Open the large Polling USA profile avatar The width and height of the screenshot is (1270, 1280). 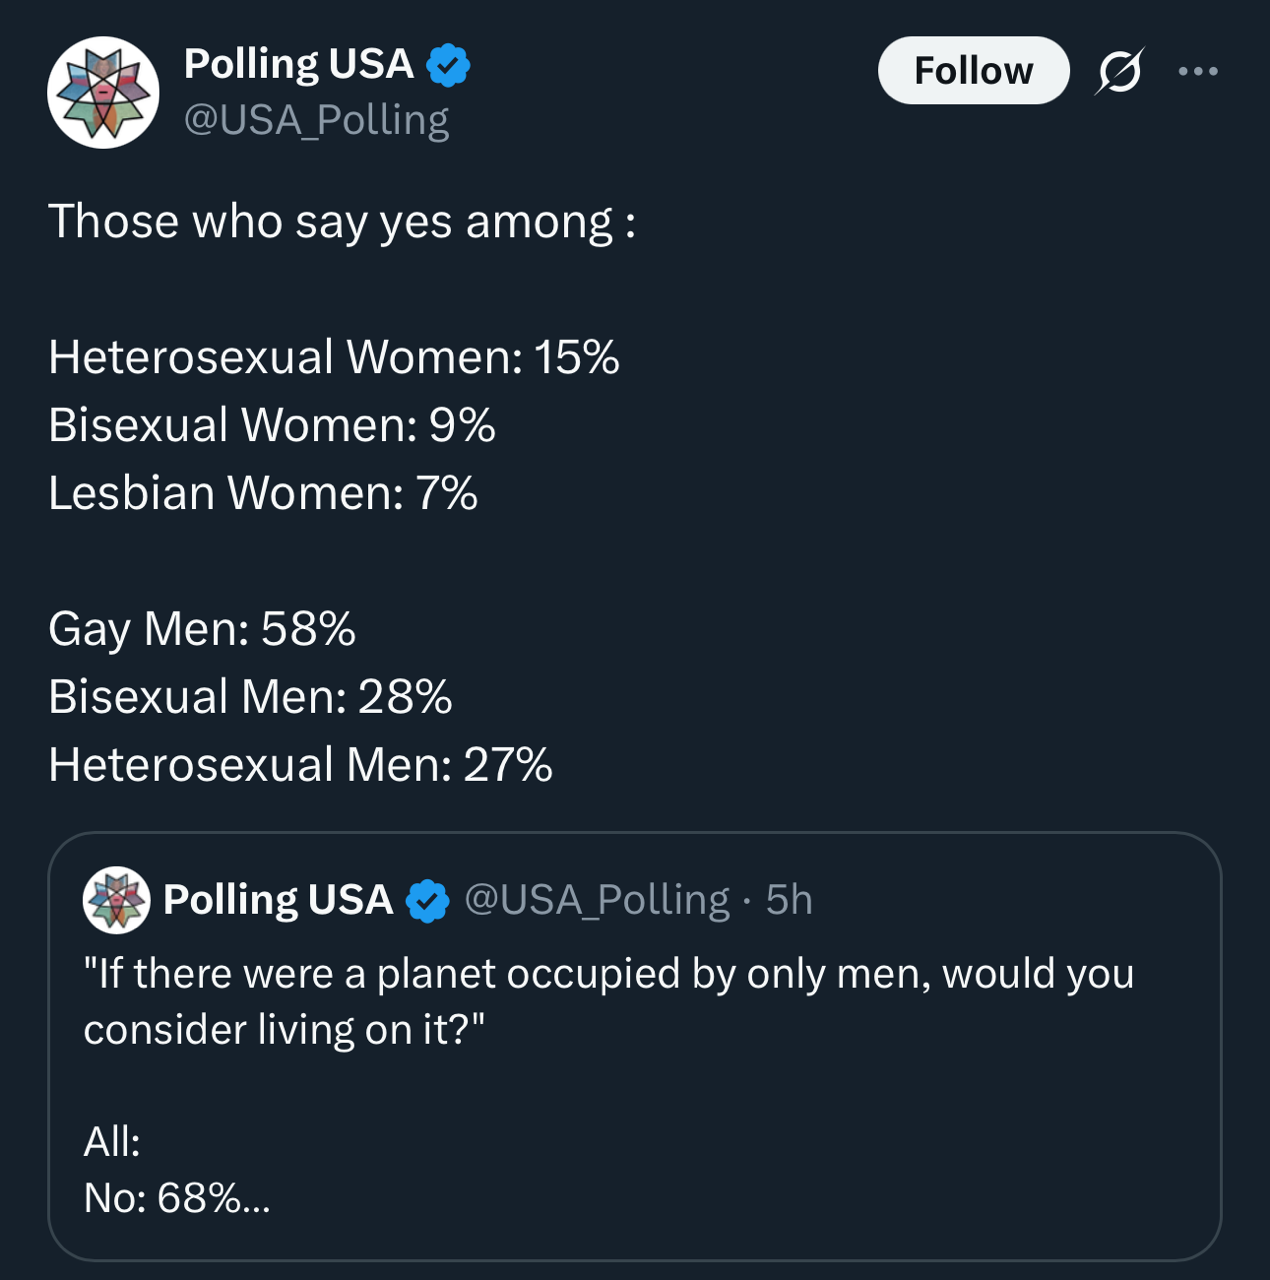(103, 93)
